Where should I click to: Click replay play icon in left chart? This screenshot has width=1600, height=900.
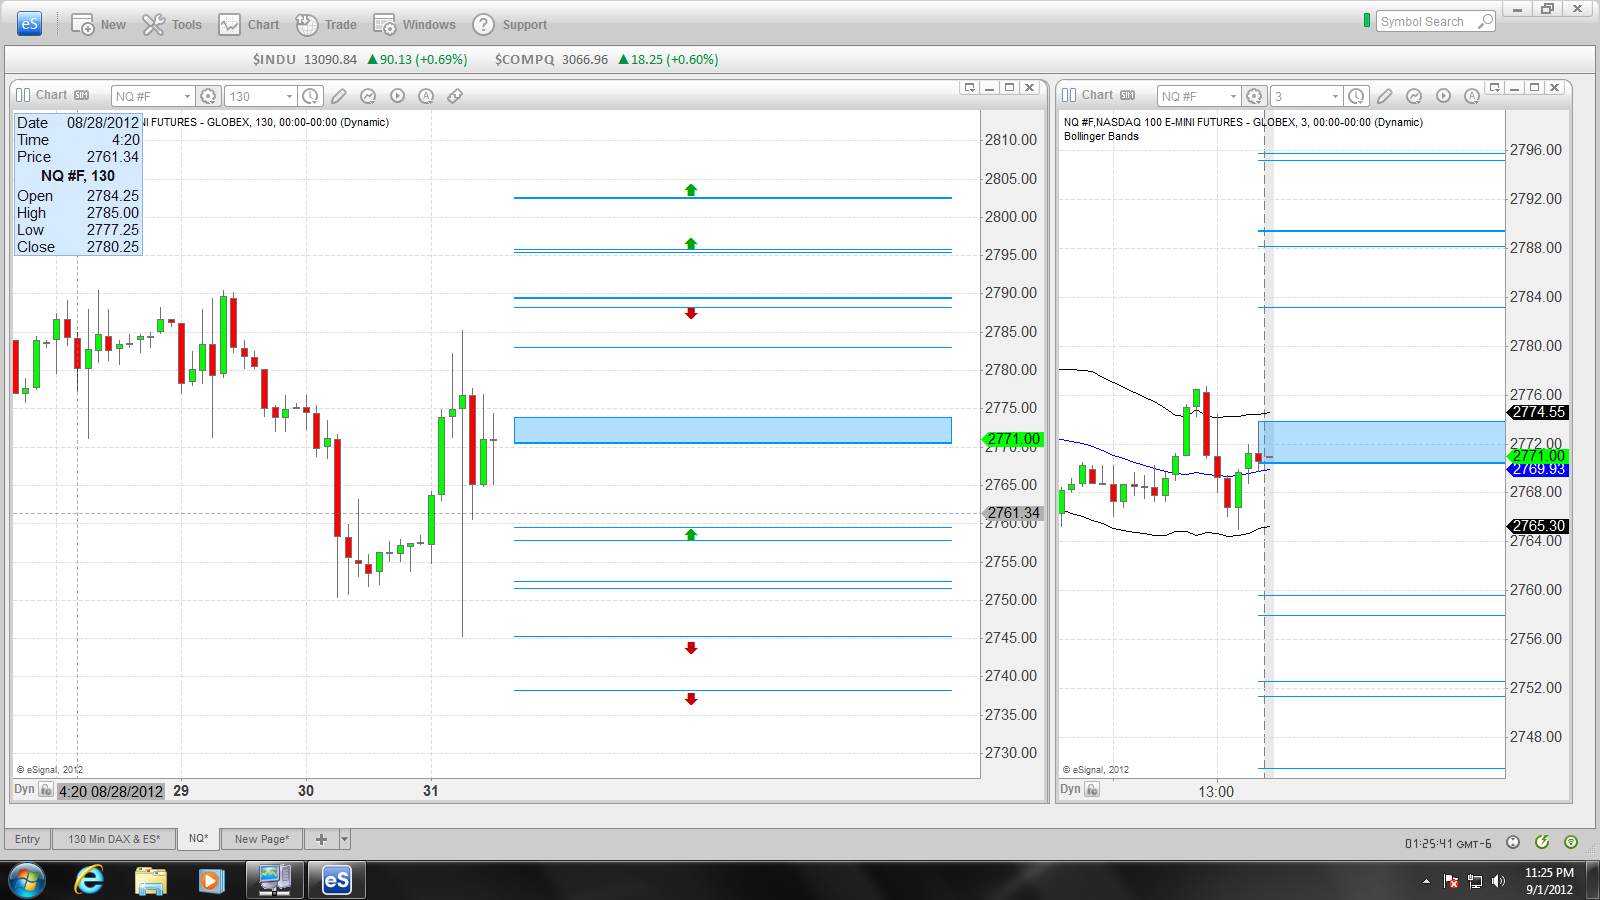point(397,96)
